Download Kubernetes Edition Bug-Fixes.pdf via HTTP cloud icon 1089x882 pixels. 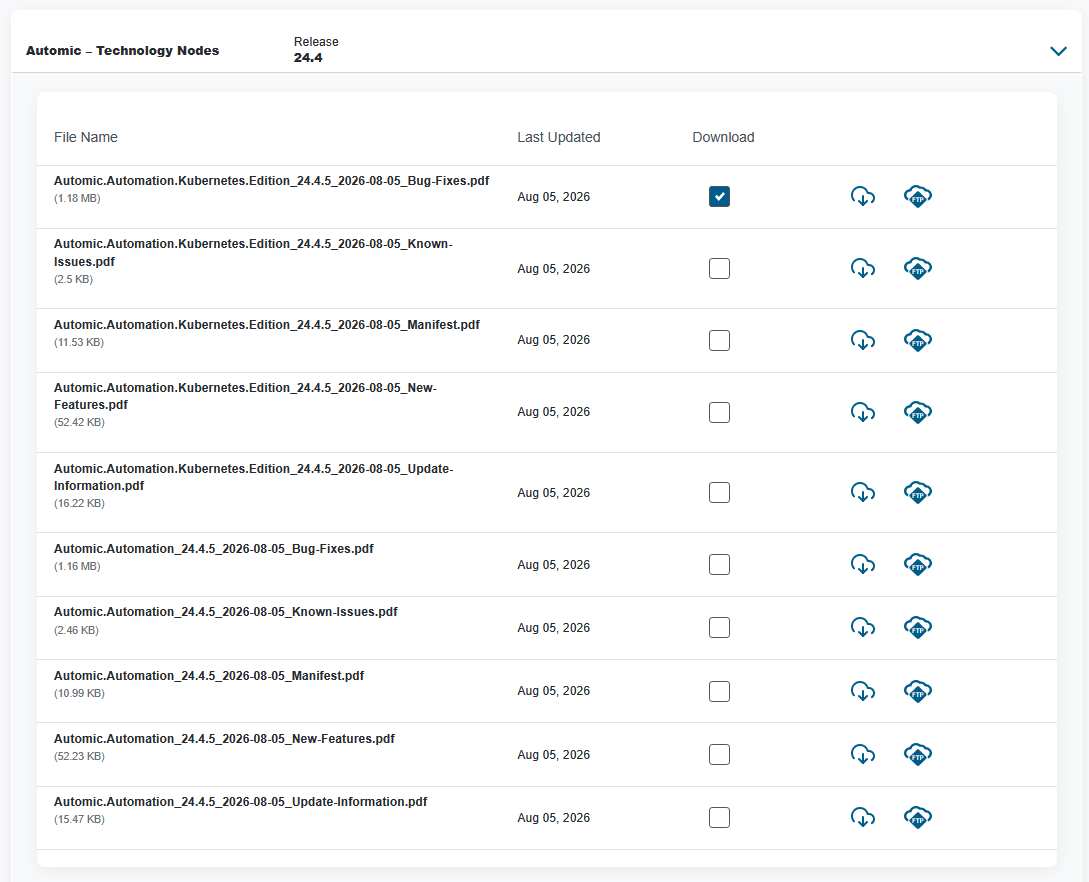(x=863, y=197)
